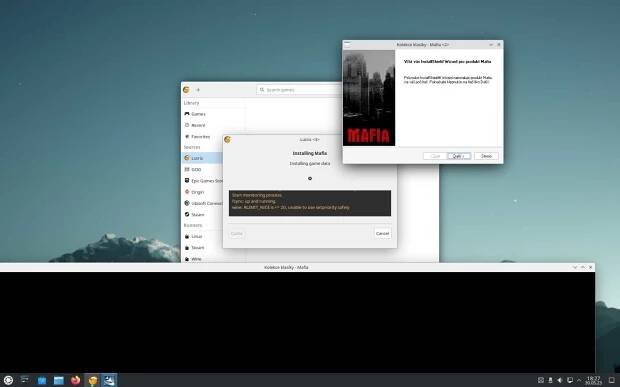Minimize the bottom Kolekce klasiky - Mafia window
The width and height of the screenshot is (620, 387).
point(575,268)
